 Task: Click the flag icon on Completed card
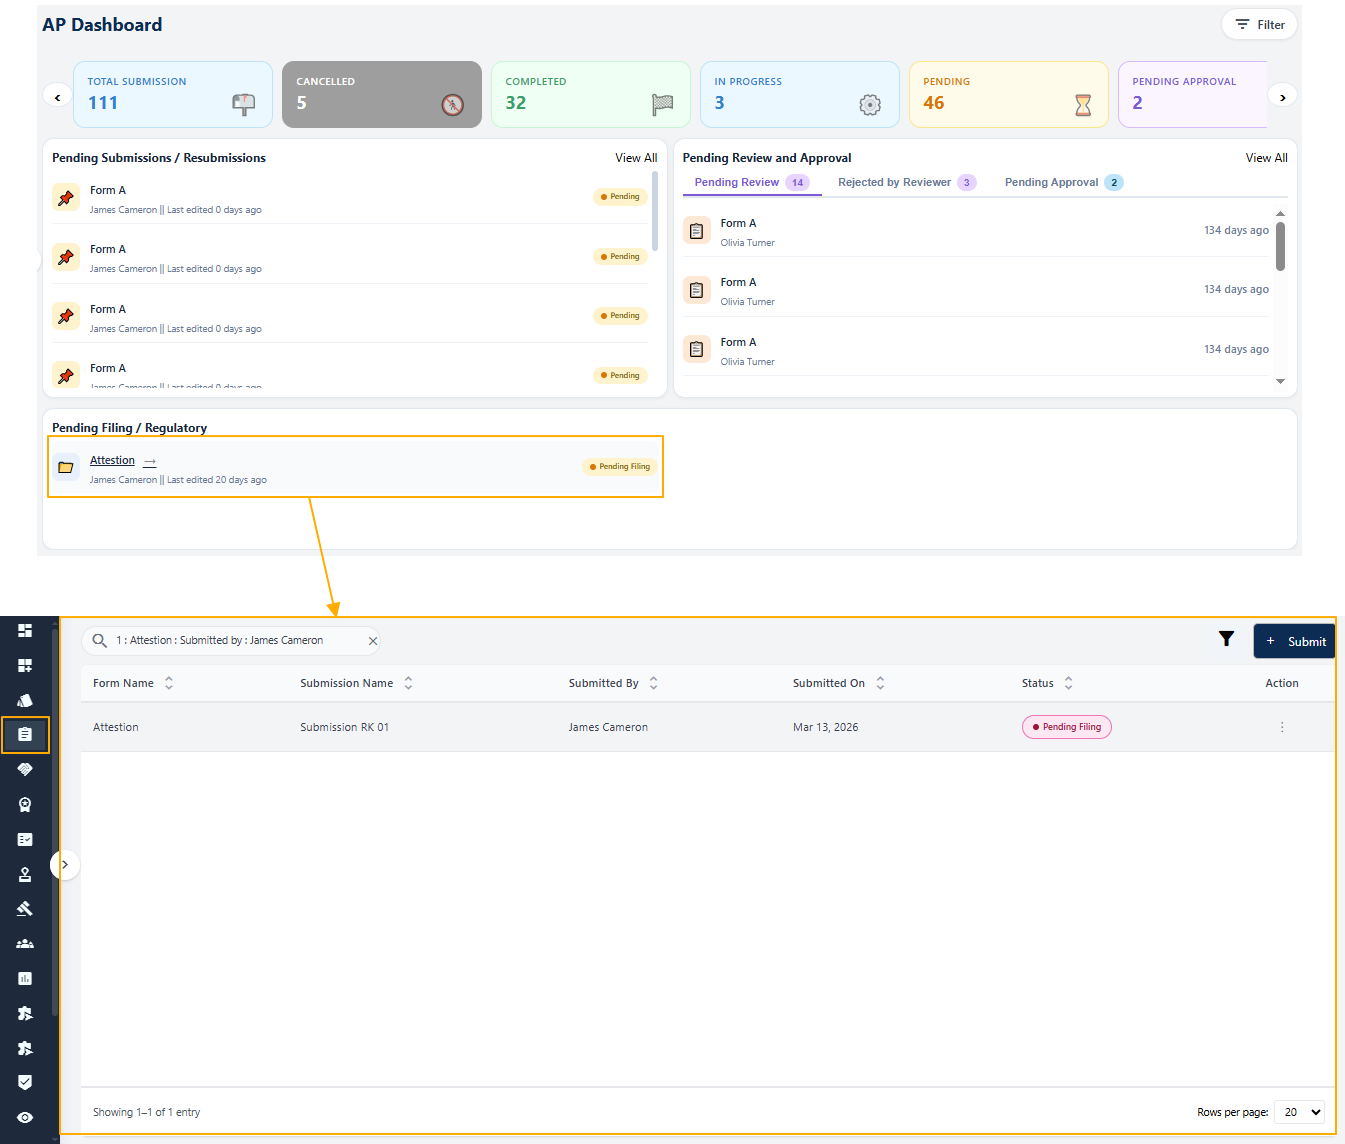point(662,104)
